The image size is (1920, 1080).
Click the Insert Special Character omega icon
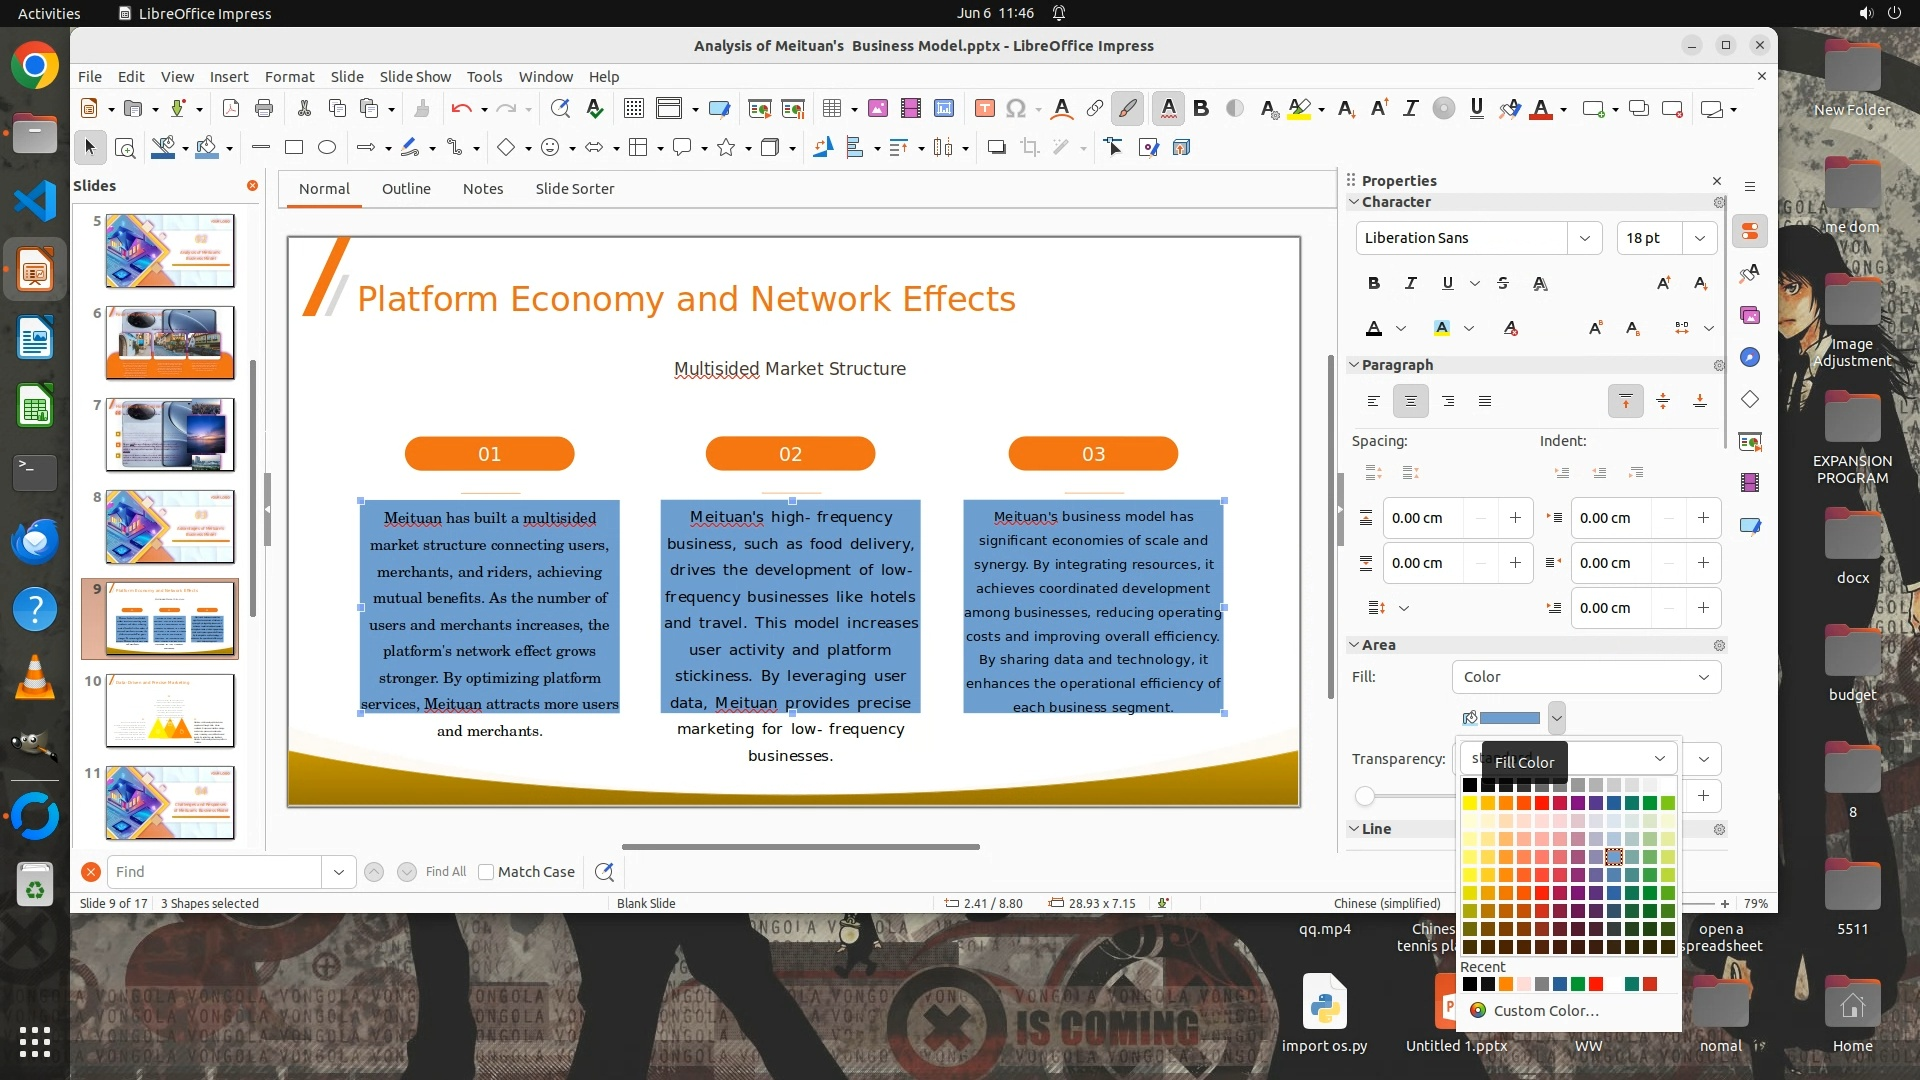coord(1016,109)
